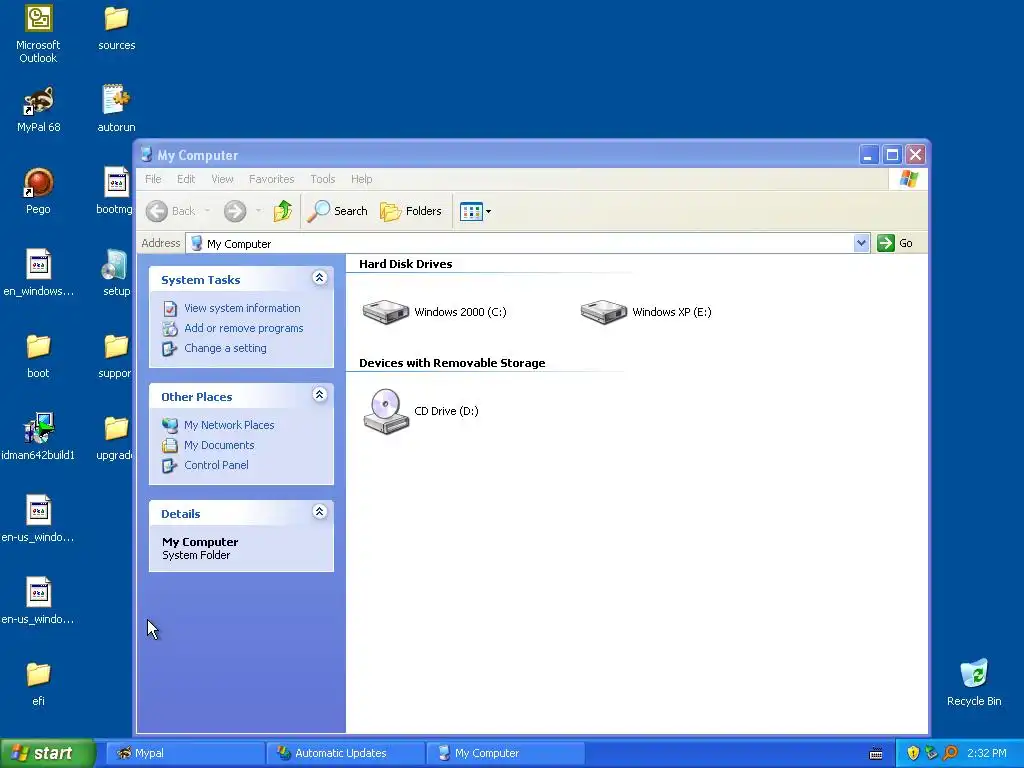Select the support folder icon

[x=116, y=347]
